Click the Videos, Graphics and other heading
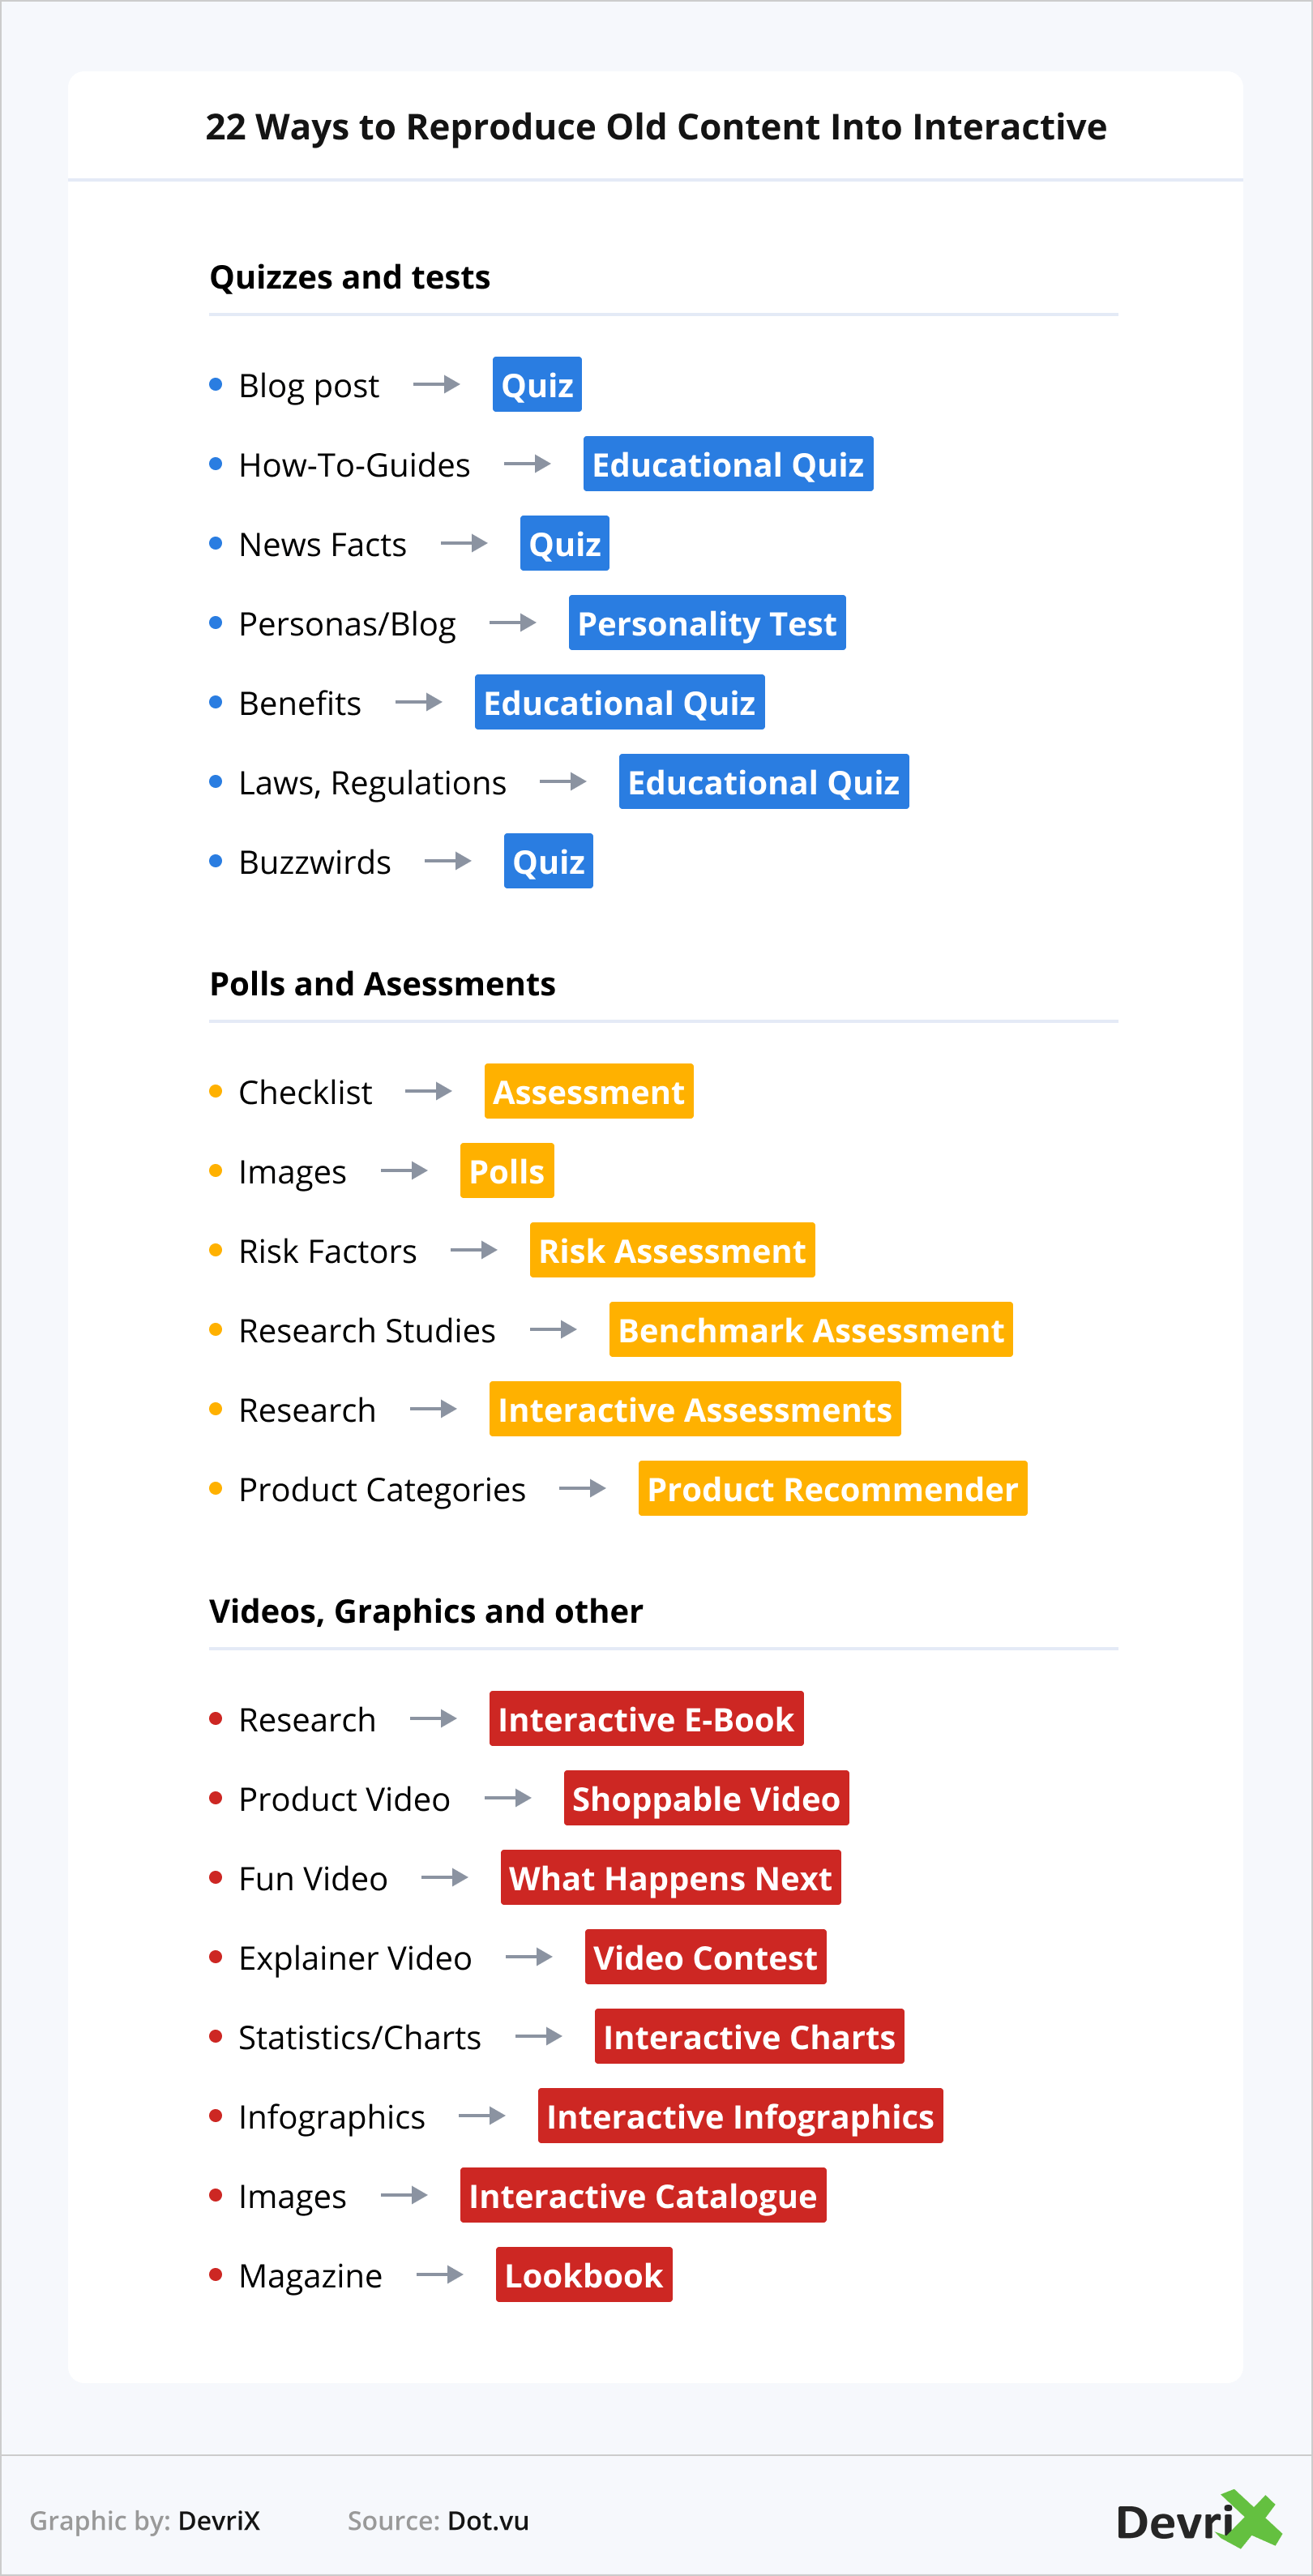 426,1611
